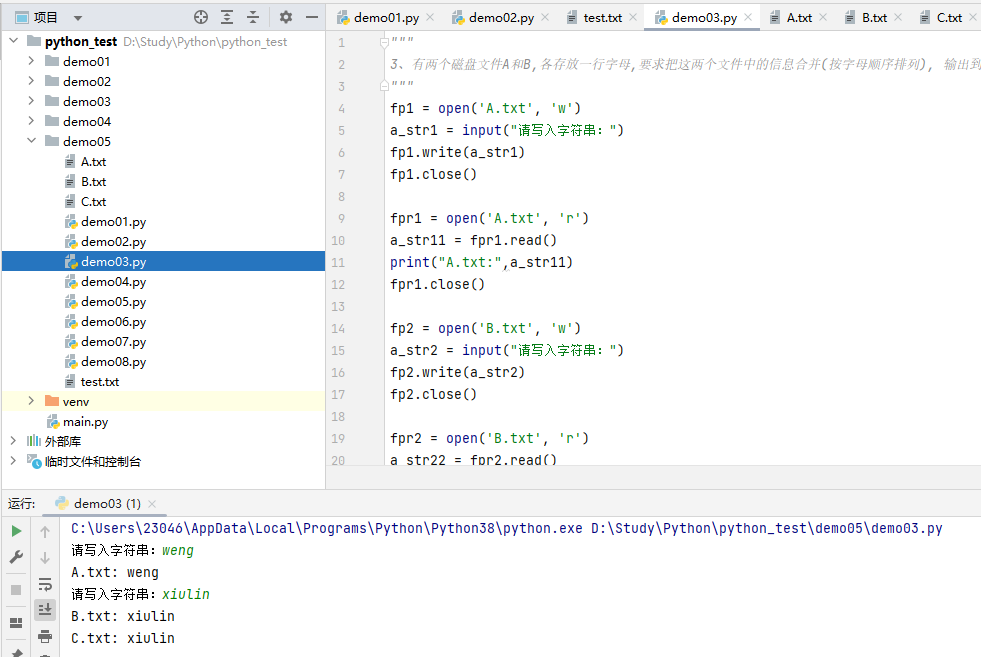The width and height of the screenshot is (981, 657).
Task: Hide the Project panel with minus icon
Action: pyautogui.click(x=312, y=18)
